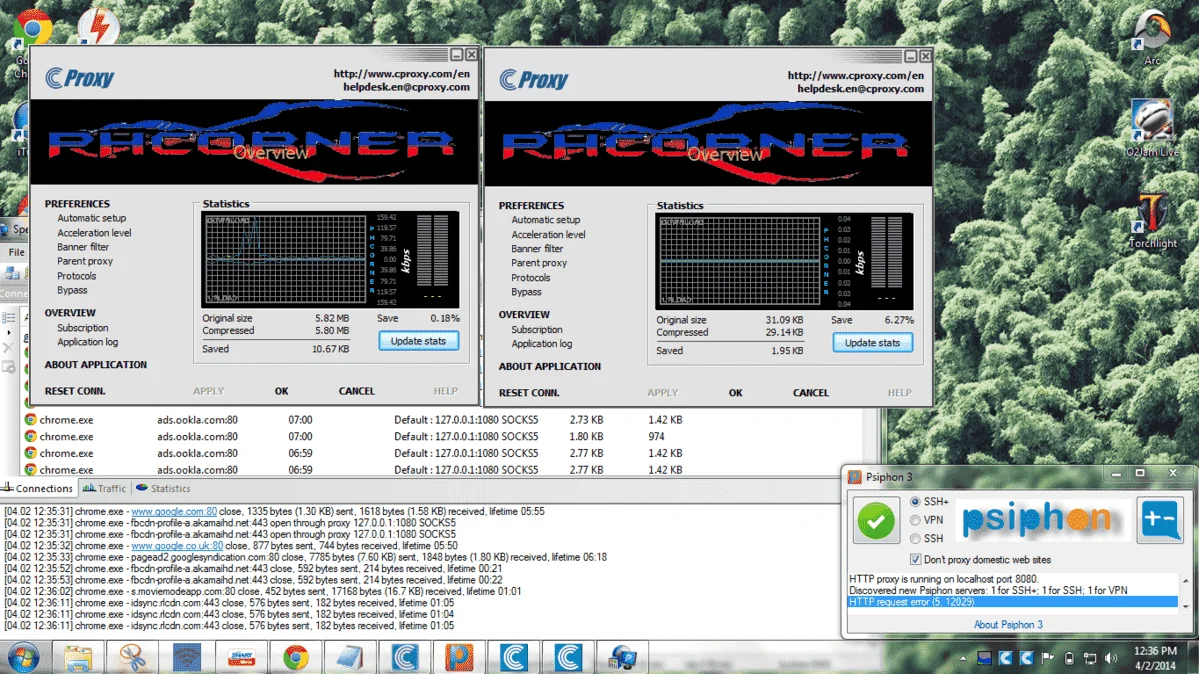1199x674 pixels.
Task: Open www.google.co.uk:80 link in Proxifier log
Action: click(177, 546)
